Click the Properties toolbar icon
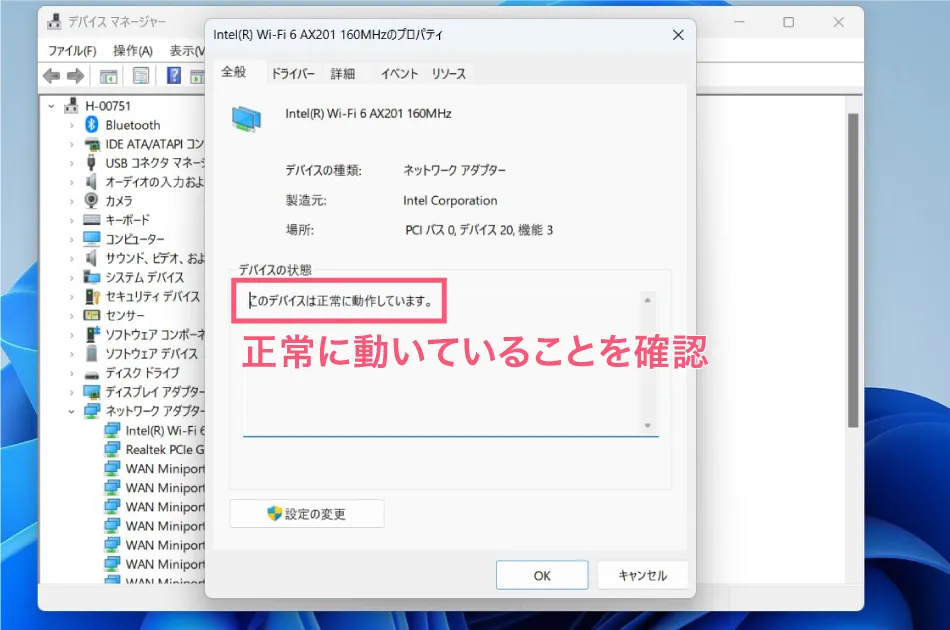950x630 pixels. pos(140,75)
